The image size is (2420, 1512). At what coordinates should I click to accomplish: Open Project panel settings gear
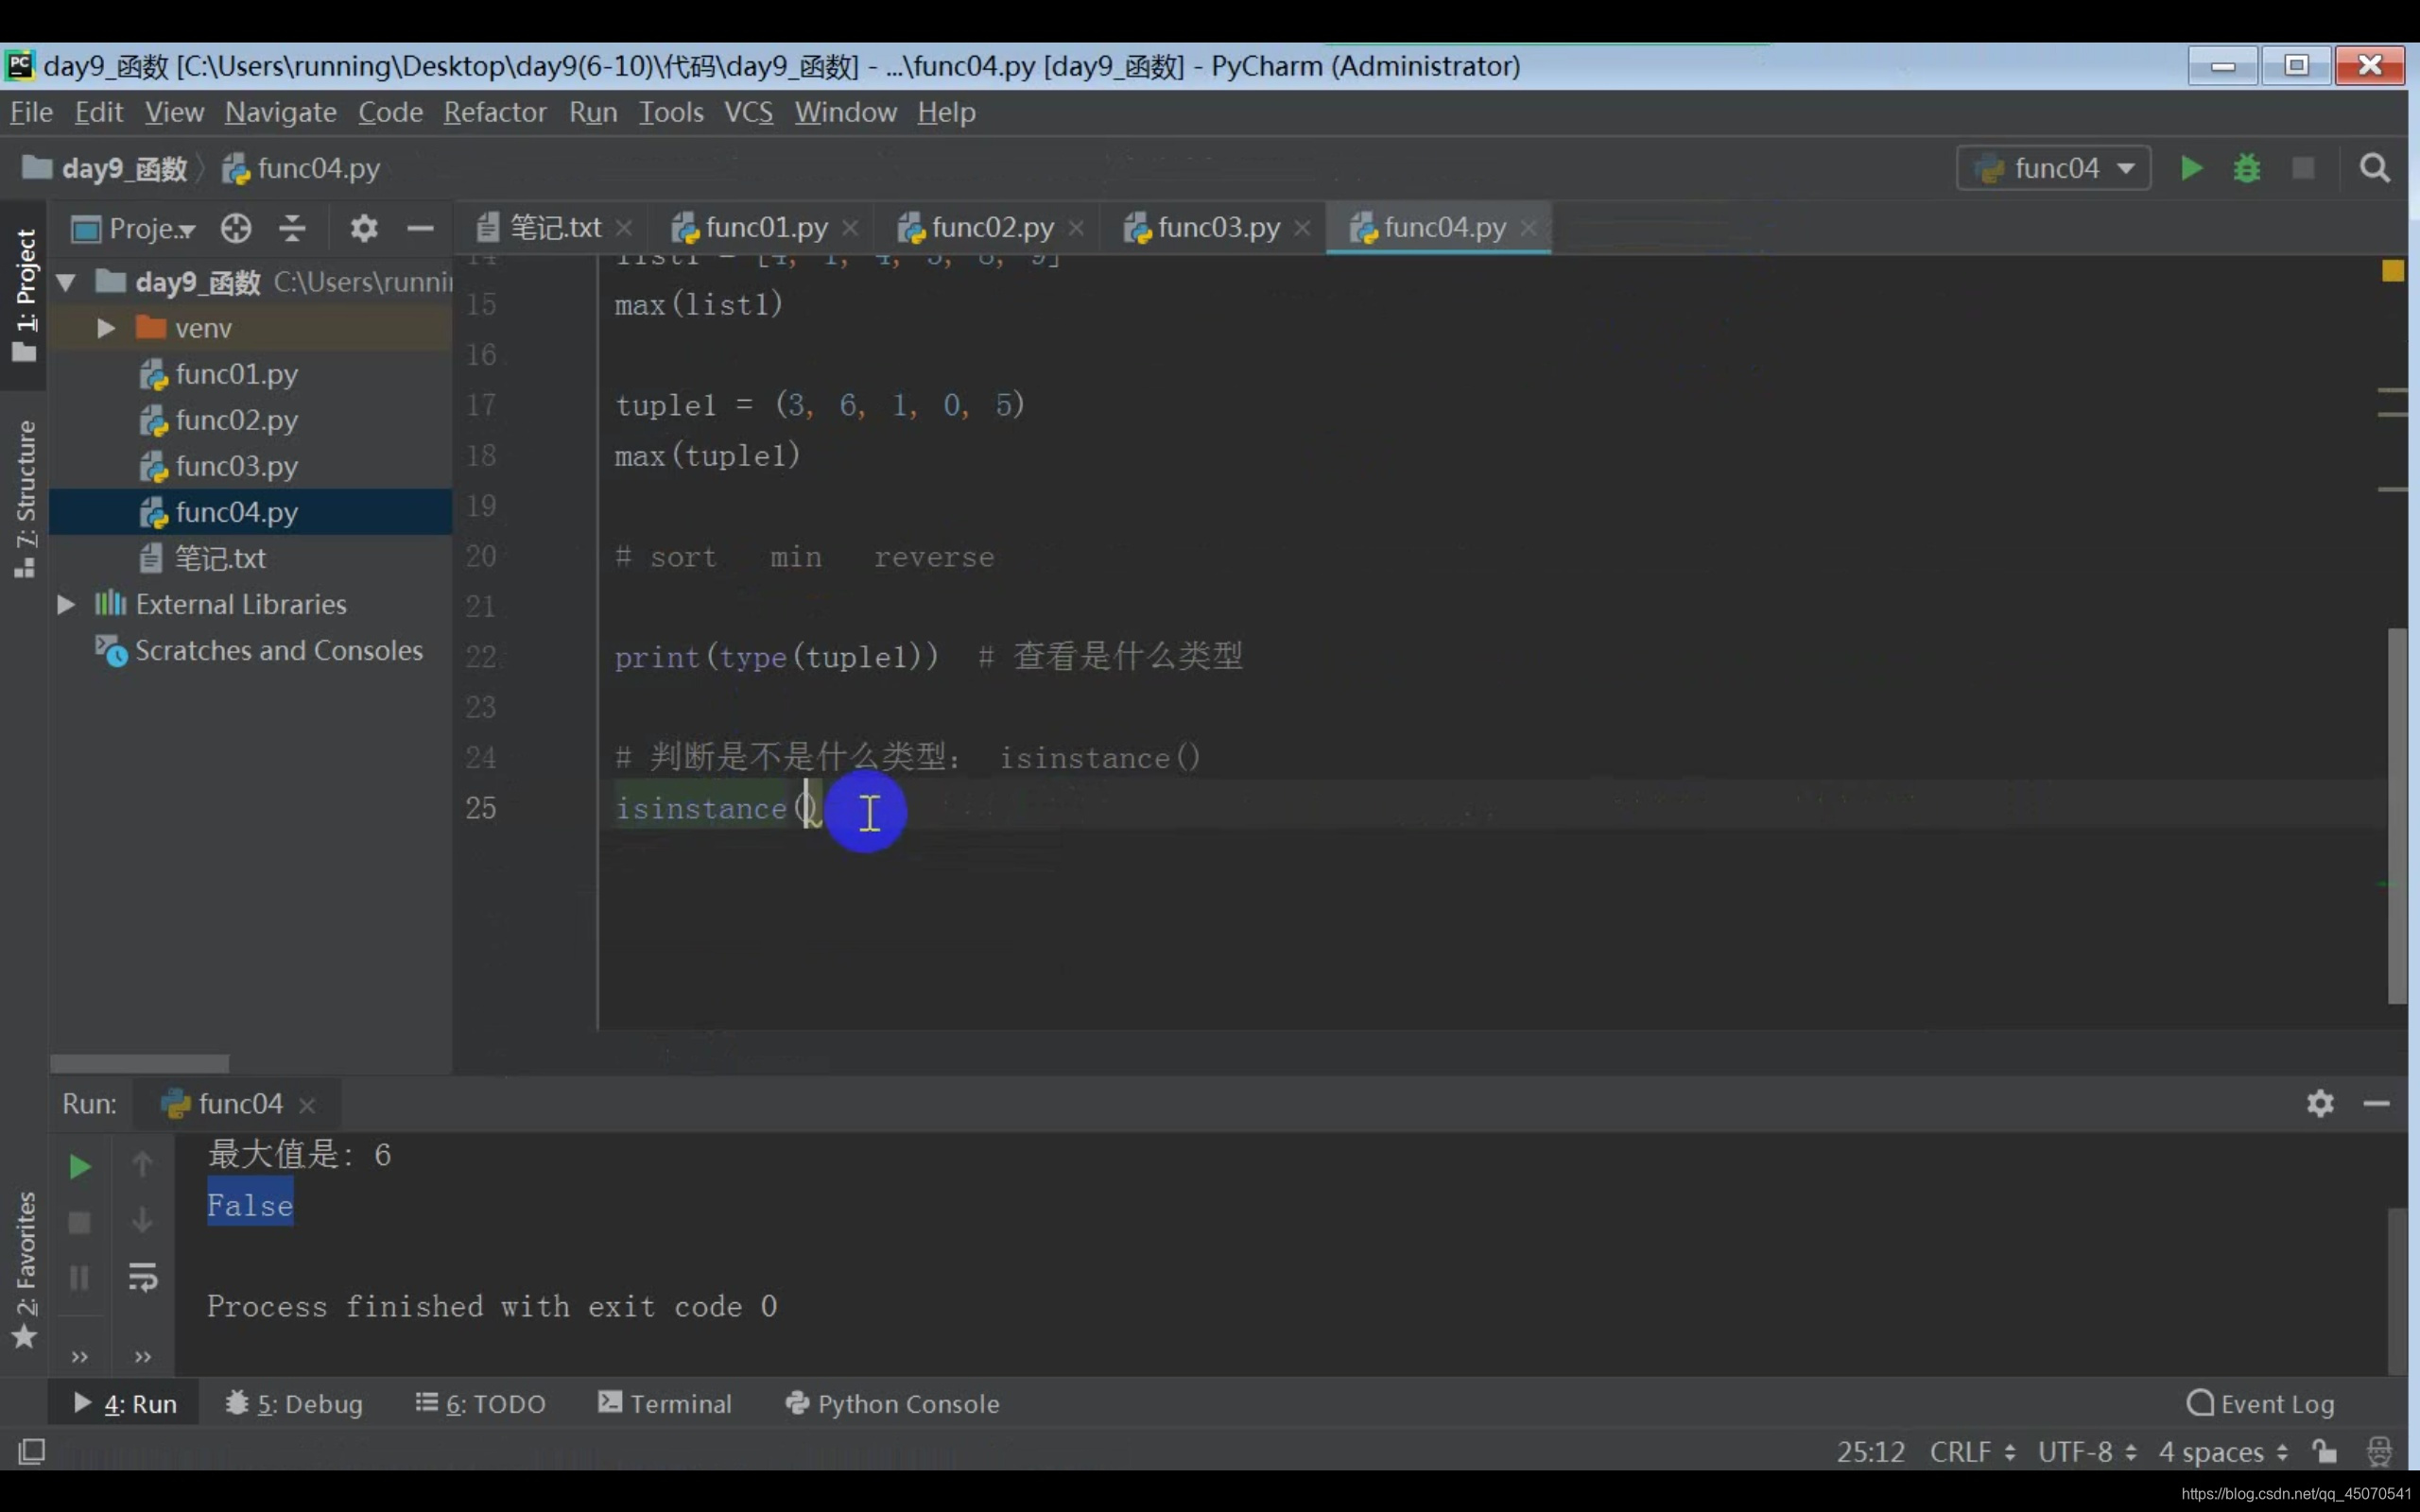click(x=364, y=229)
